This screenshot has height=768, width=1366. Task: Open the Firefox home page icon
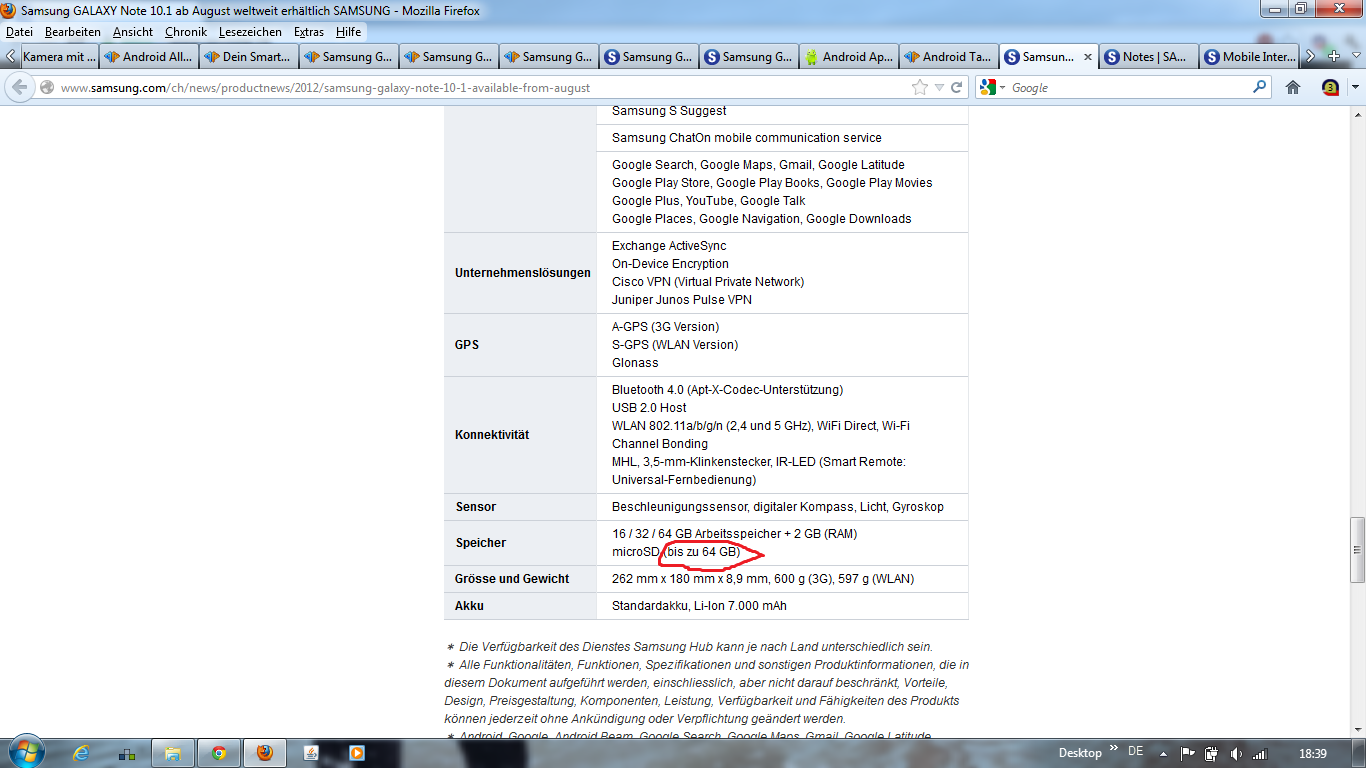point(1293,87)
